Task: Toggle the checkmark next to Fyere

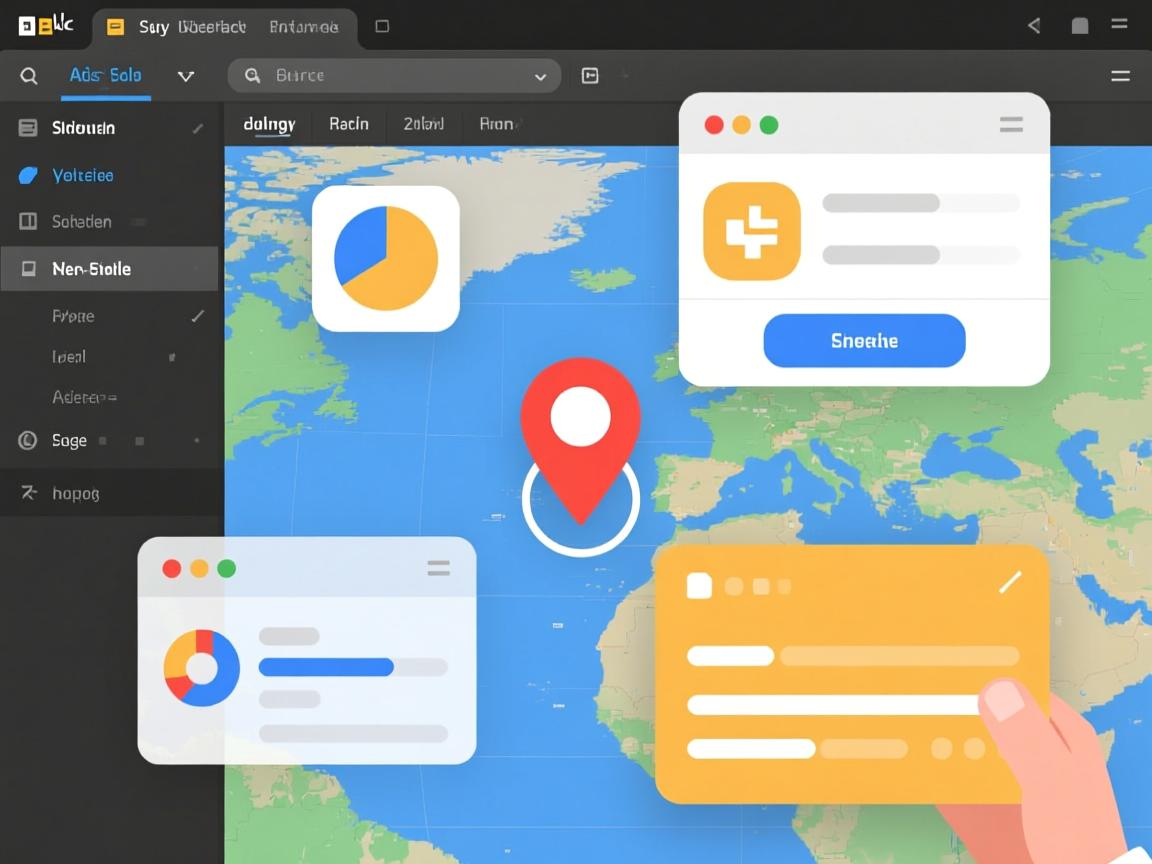Action: [x=197, y=316]
